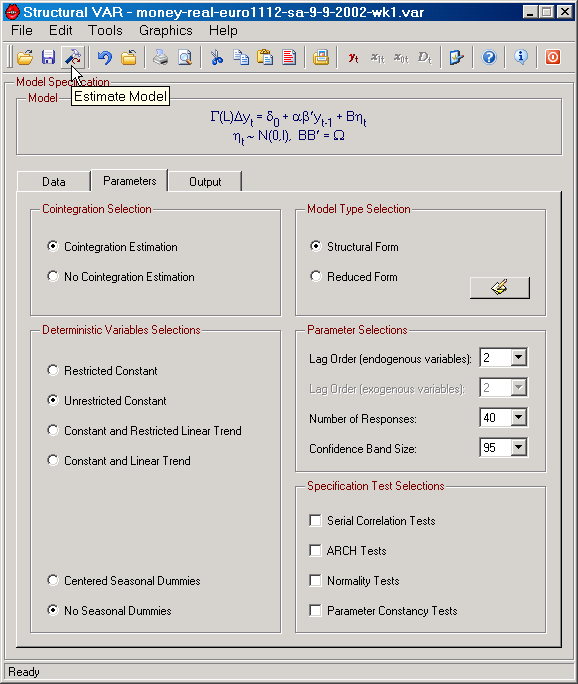
Task: Select Constant and Restricted Linear Trend
Action: 144,431
